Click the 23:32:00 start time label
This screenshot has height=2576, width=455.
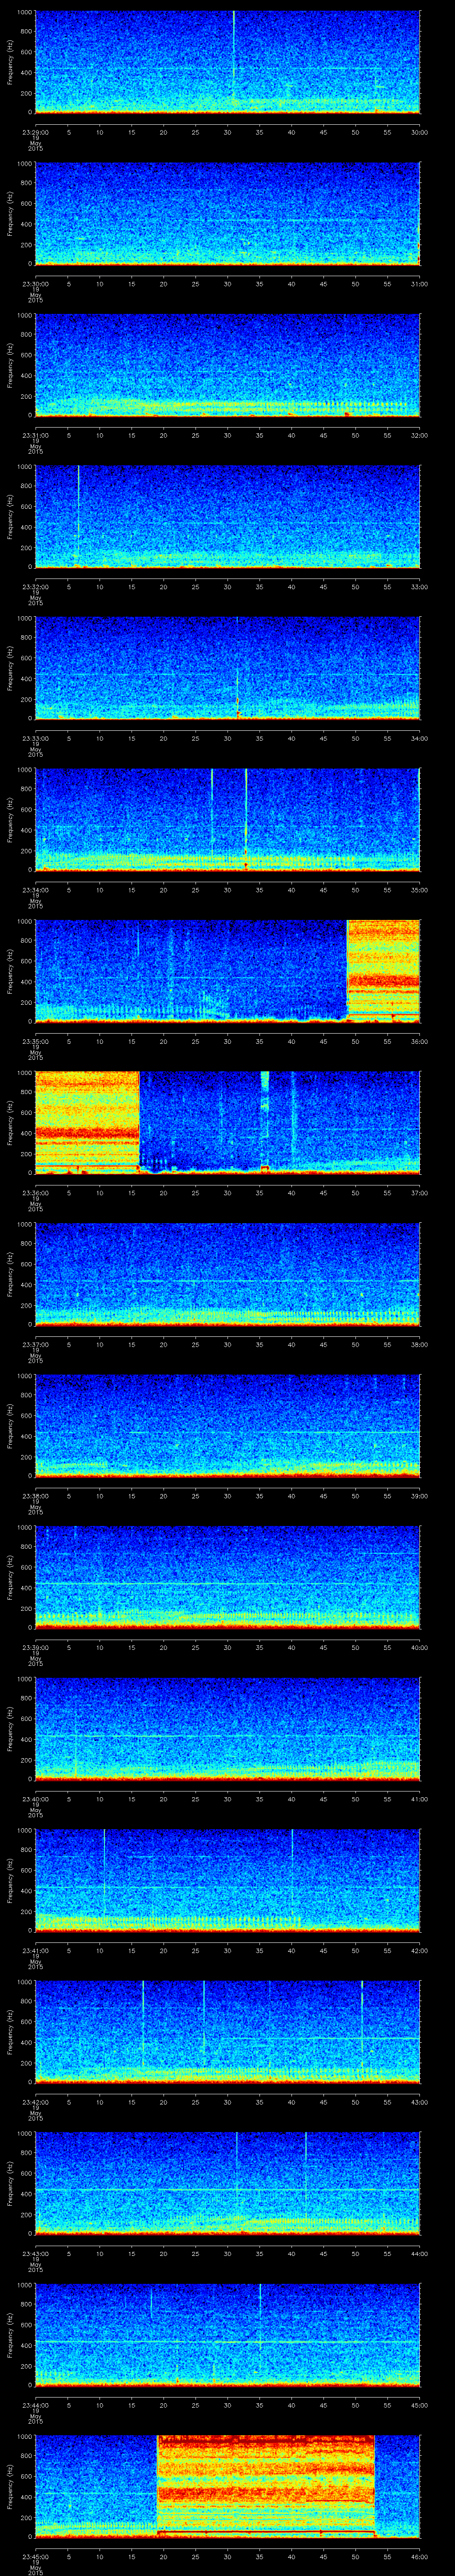coord(35,587)
